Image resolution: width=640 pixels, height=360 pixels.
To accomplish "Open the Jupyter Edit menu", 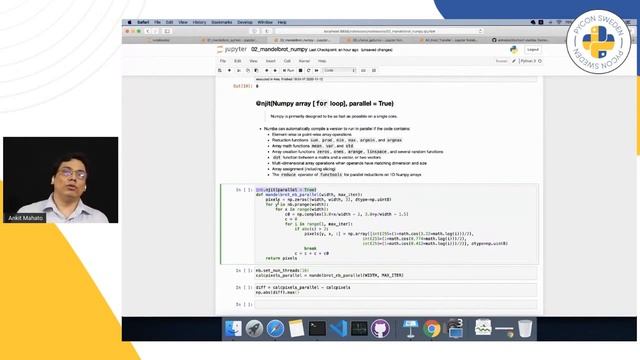I will point(238,61).
